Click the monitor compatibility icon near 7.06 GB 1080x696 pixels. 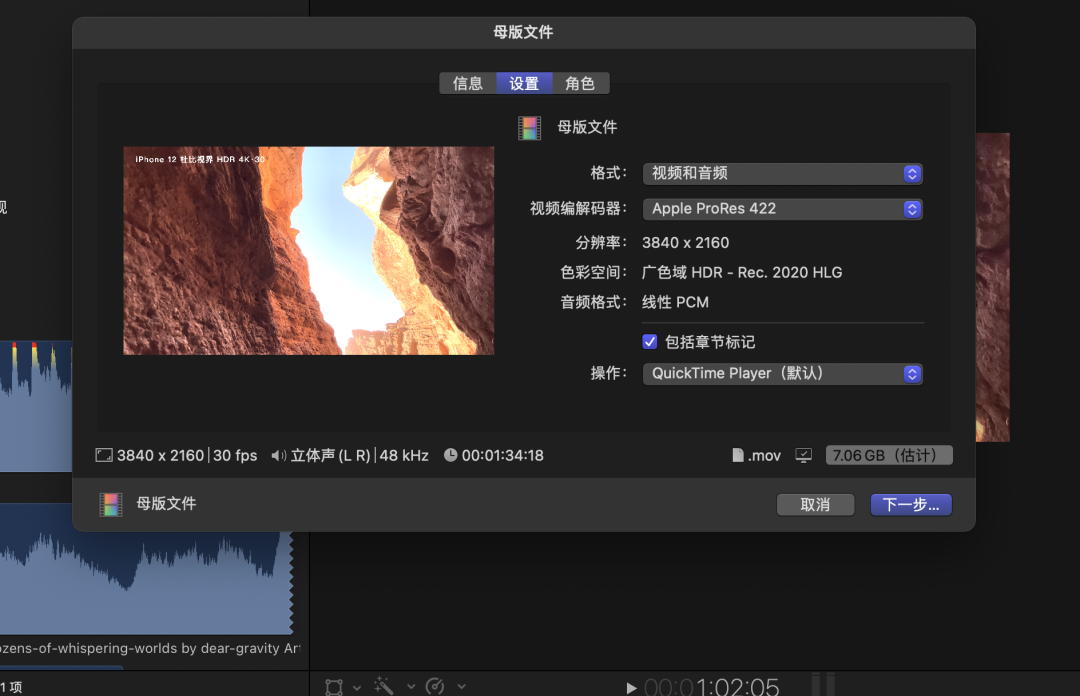(x=803, y=455)
